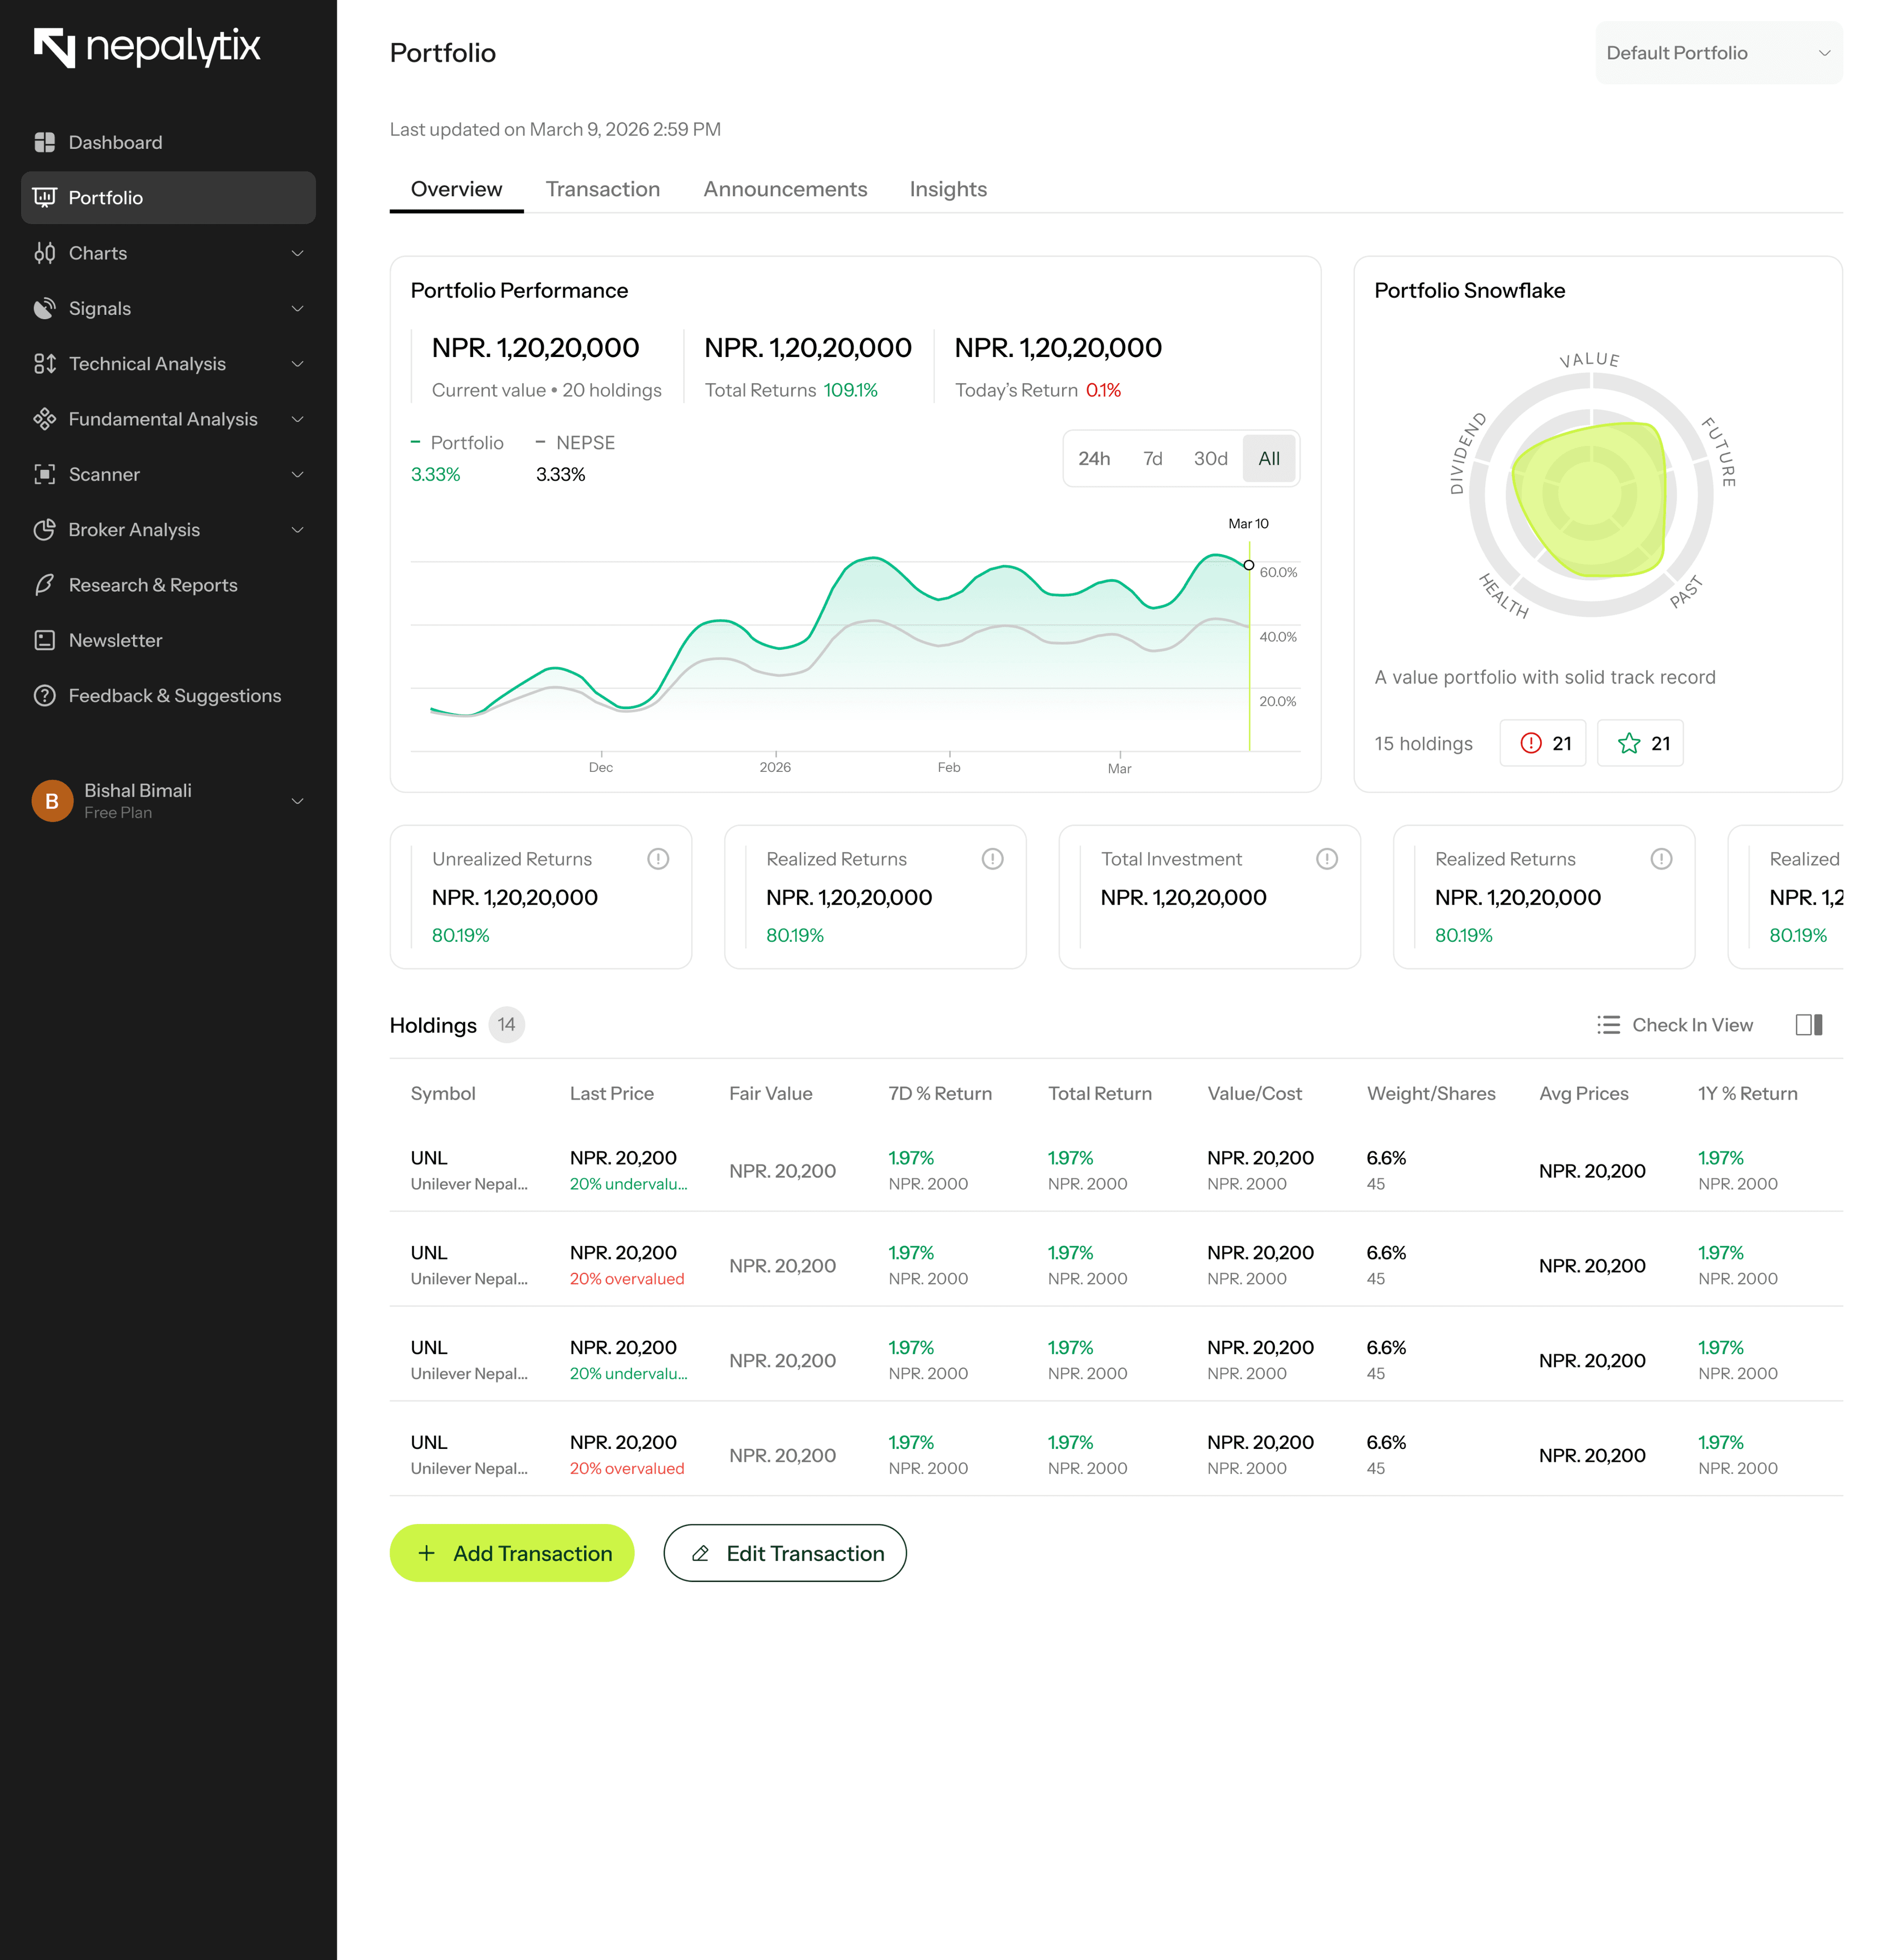This screenshot has width=1896, height=1960.
Task: Select the 24h timeframe toggle
Action: (x=1095, y=458)
